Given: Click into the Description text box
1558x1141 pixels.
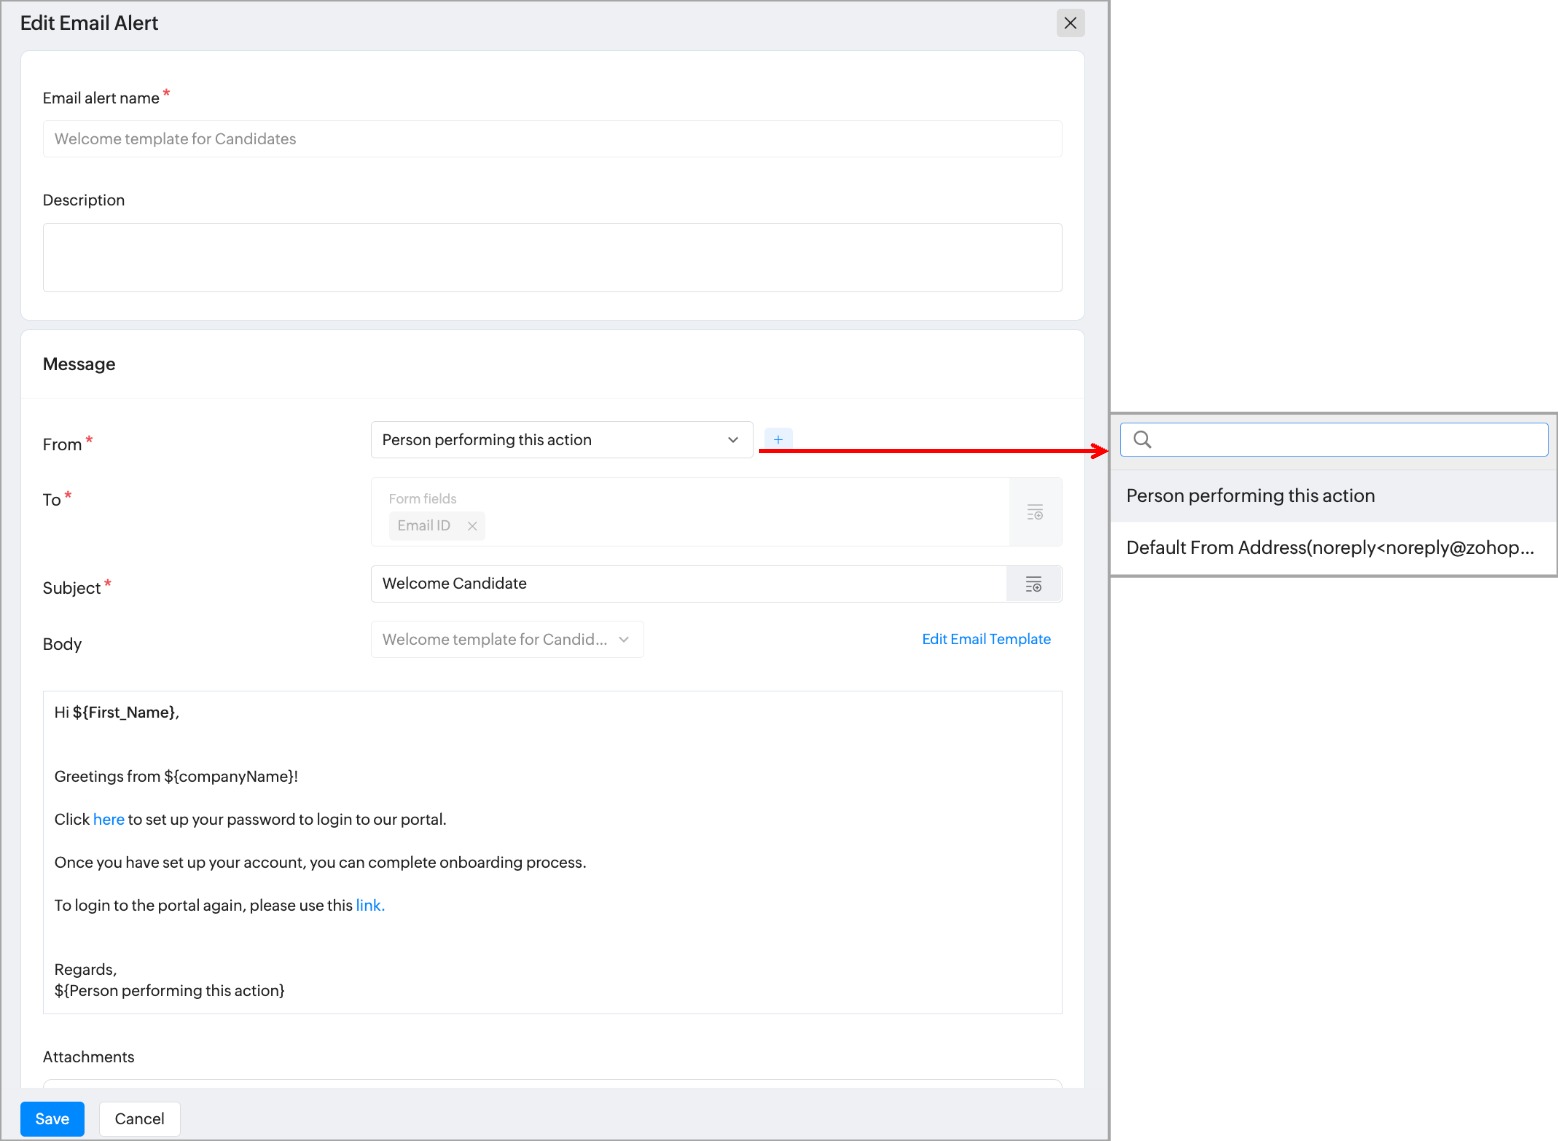Looking at the screenshot, I should pos(552,257).
